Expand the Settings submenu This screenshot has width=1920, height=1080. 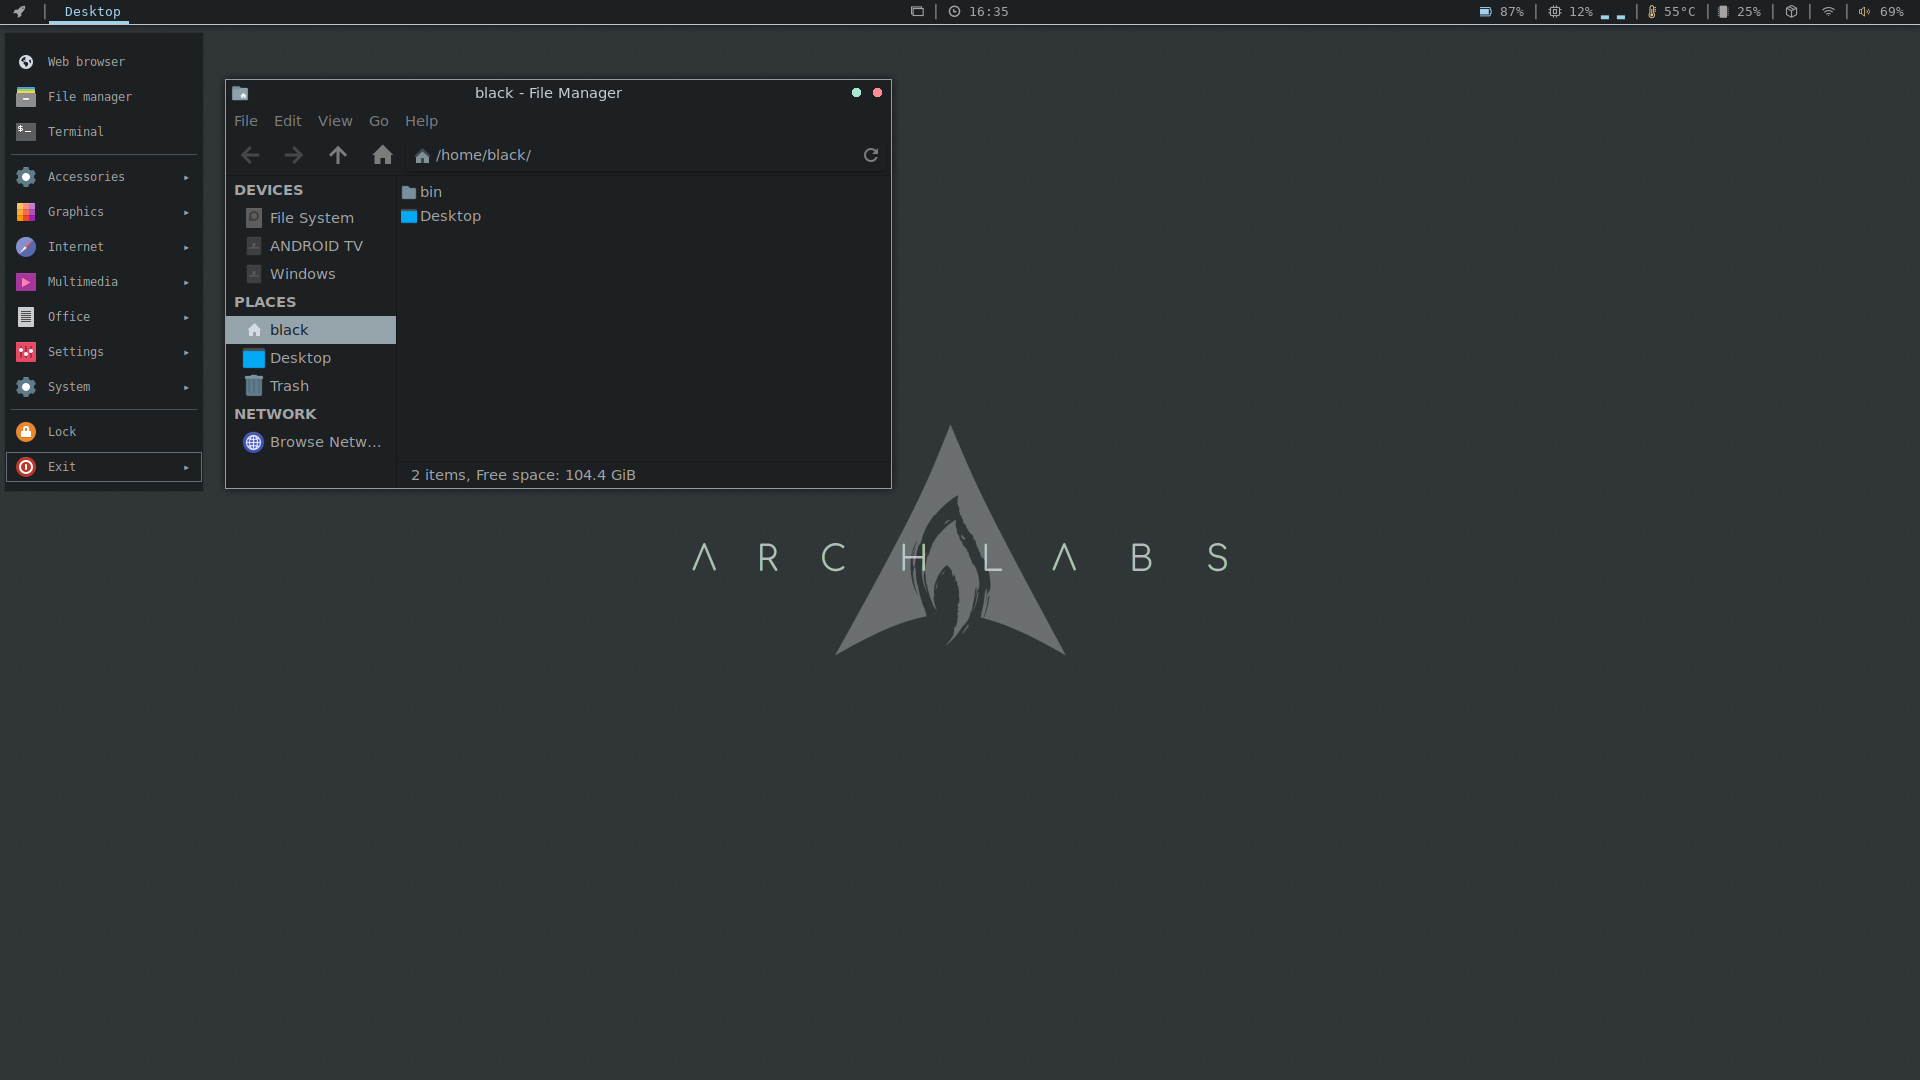[104, 352]
